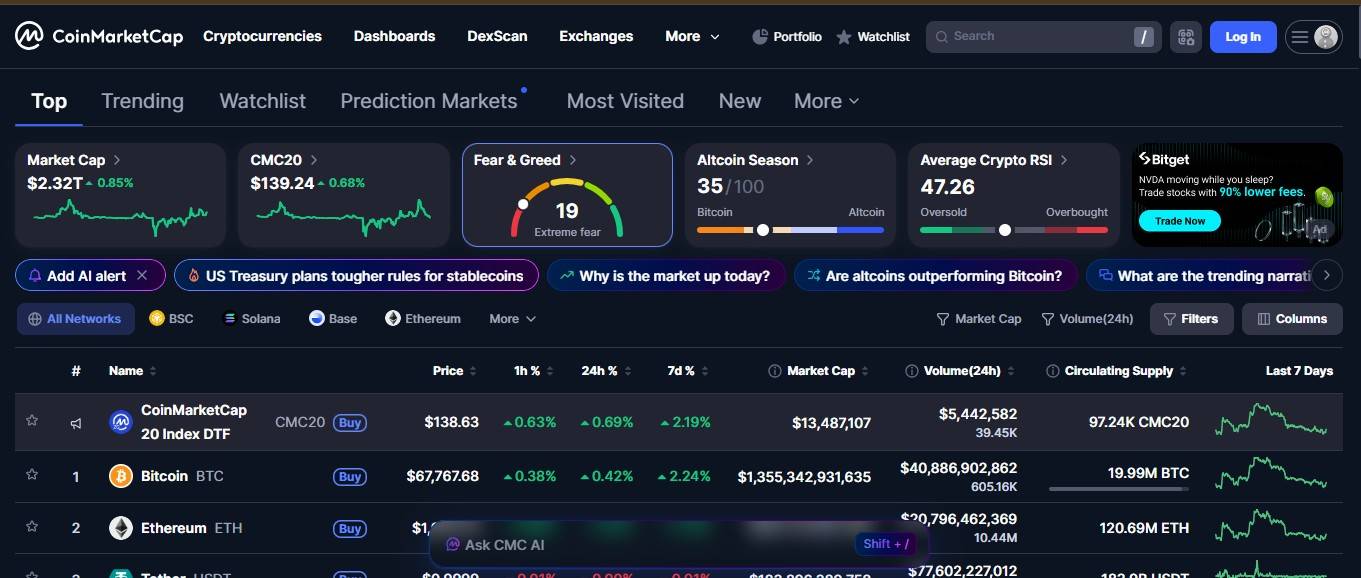
Task: Click the megaphone icon on the CMC20 row
Action: coord(75,422)
